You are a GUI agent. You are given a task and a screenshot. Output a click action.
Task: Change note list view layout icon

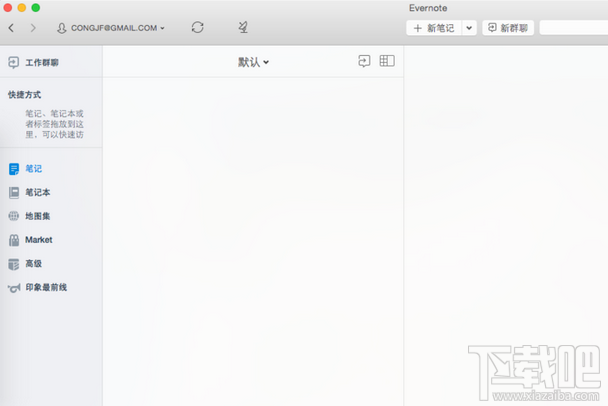coord(387,61)
